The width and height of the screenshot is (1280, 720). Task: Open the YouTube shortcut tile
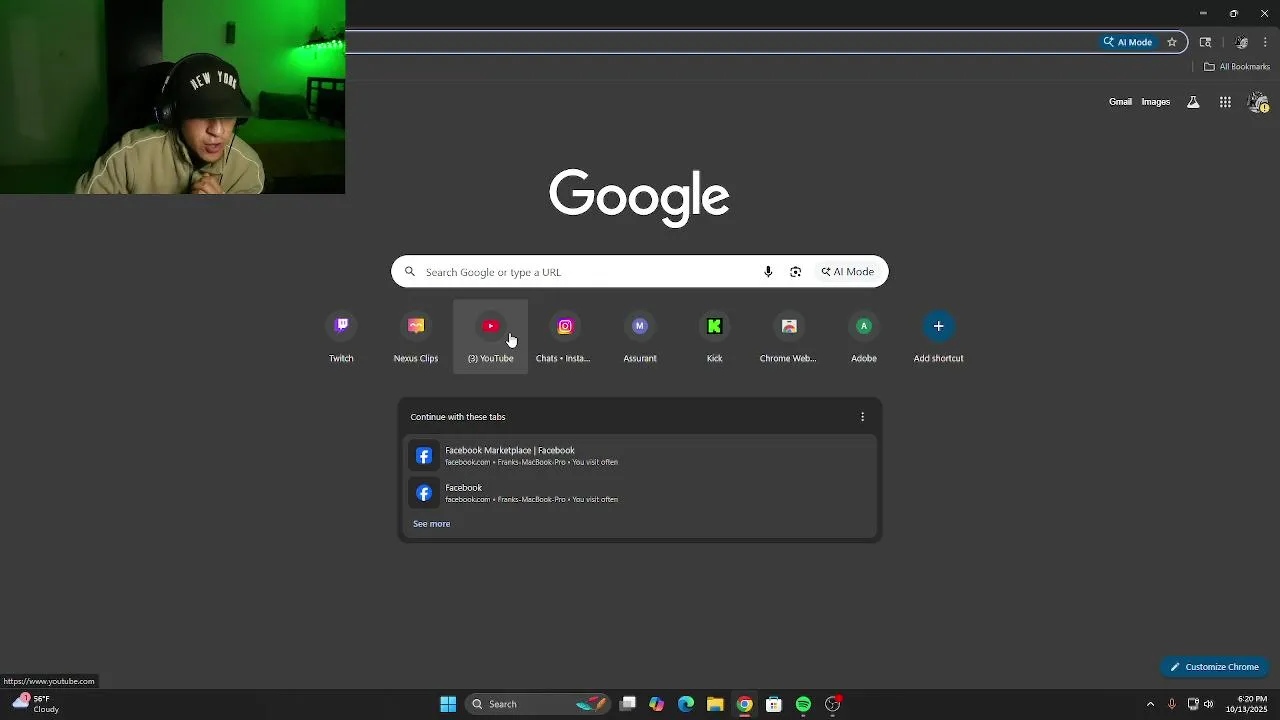(490, 337)
